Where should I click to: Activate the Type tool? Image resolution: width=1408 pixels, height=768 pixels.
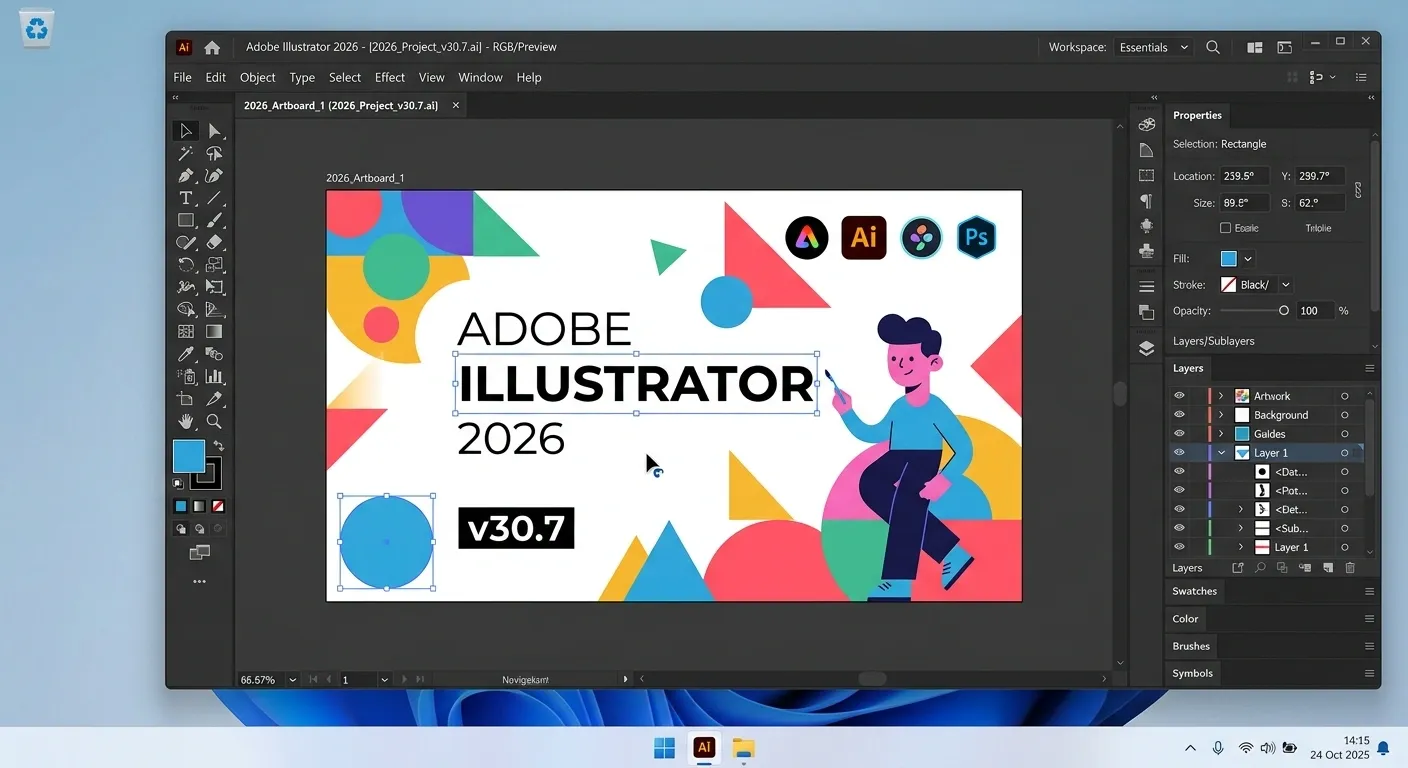pos(185,198)
